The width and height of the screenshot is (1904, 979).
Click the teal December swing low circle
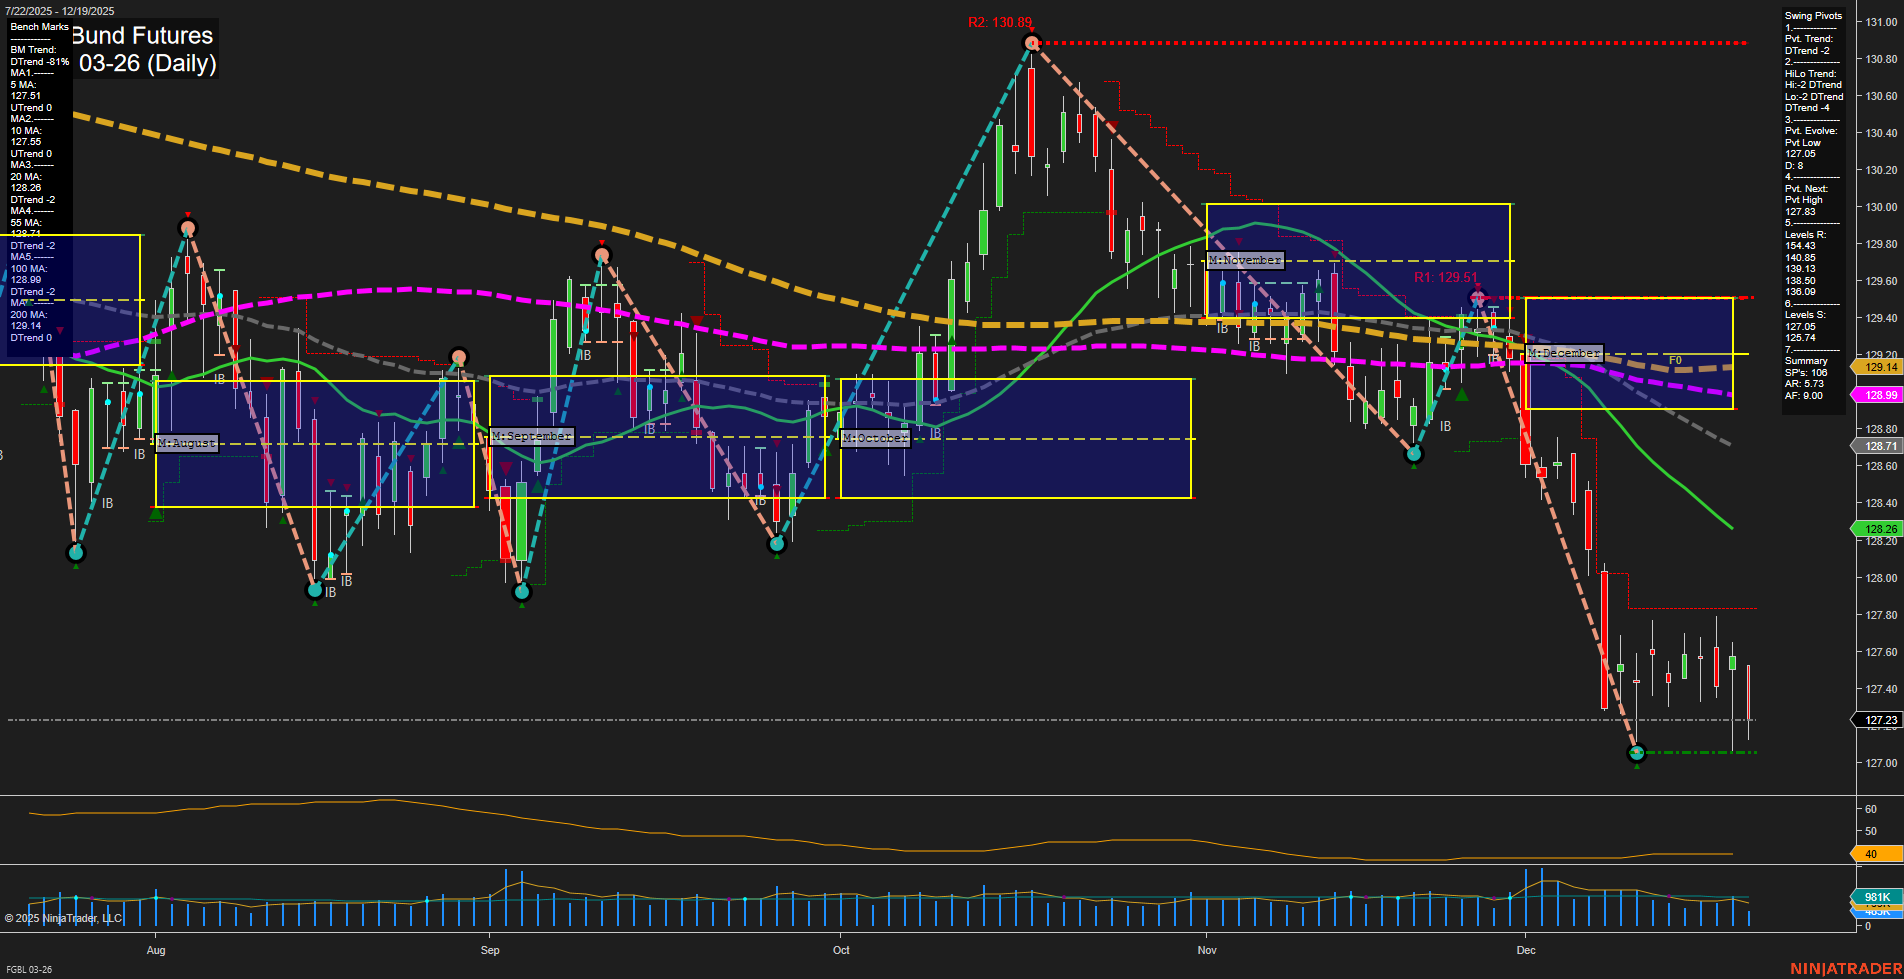(1637, 753)
